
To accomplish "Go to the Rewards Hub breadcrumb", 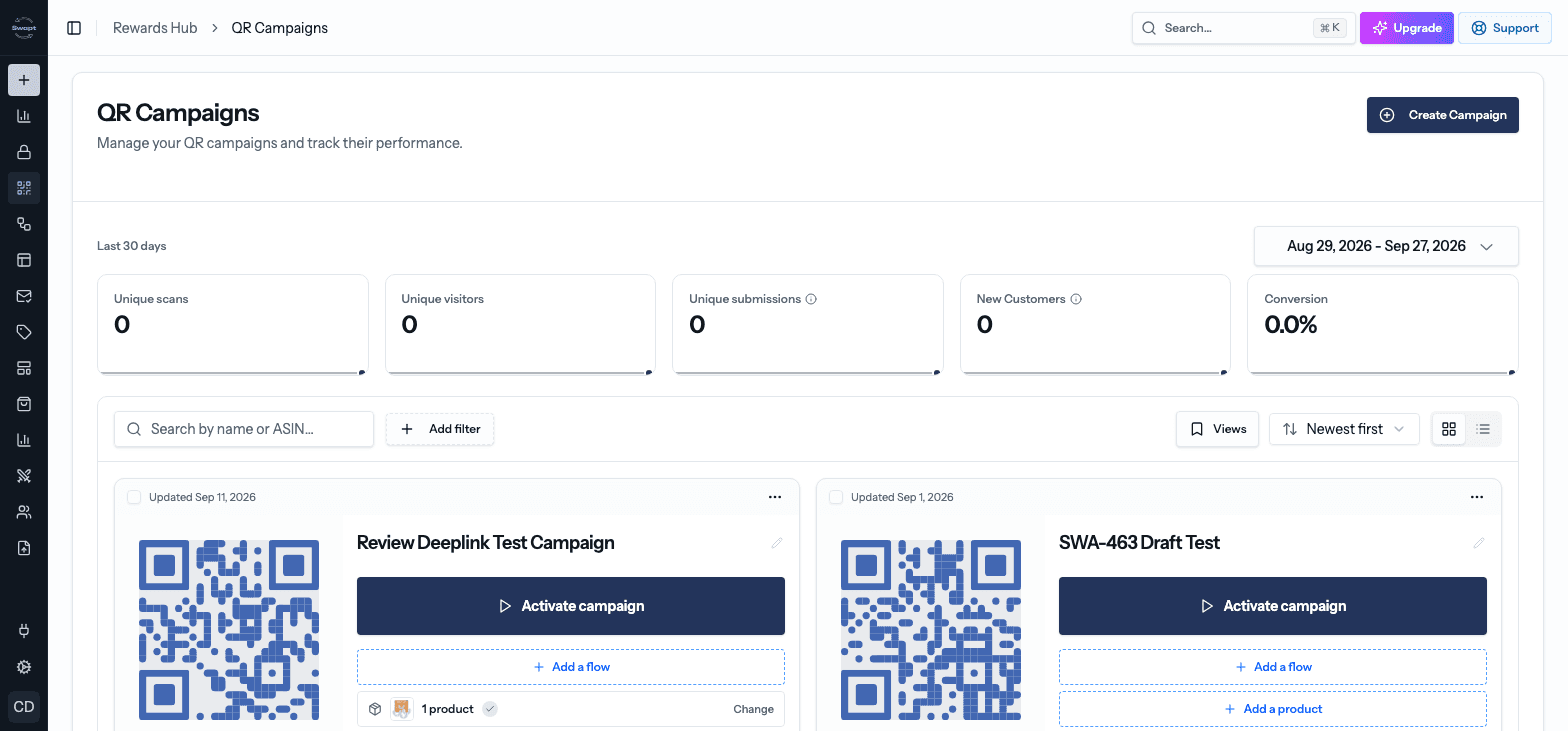I will [x=155, y=28].
